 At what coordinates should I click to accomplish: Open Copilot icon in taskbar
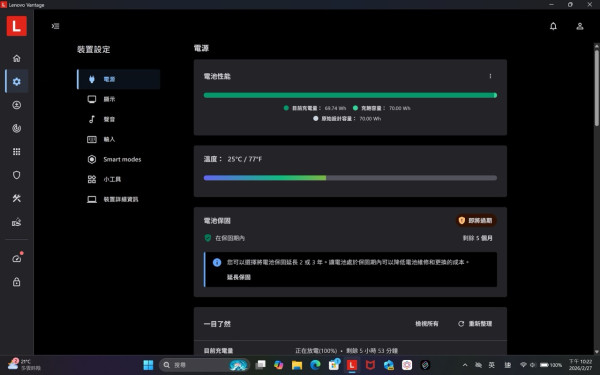tap(279, 365)
